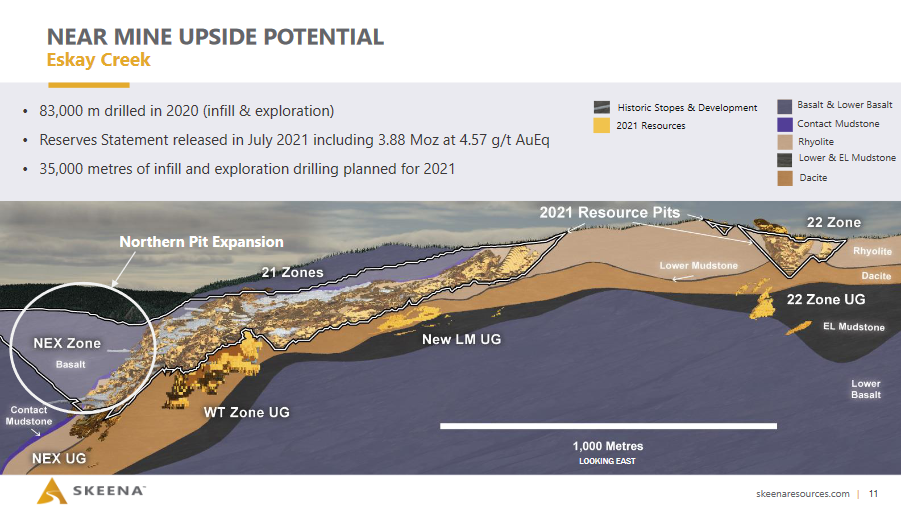Click the 'Contact Mudstone' map label
Image resolution: width=901 pixels, height=506 pixels.
click(x=29, y=415)
